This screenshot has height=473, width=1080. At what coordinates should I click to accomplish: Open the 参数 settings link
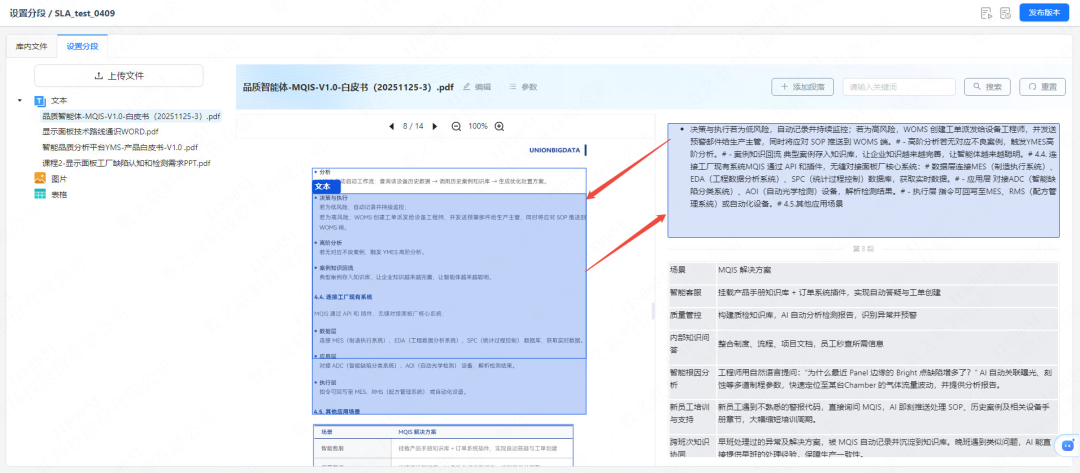click(523, 87)
